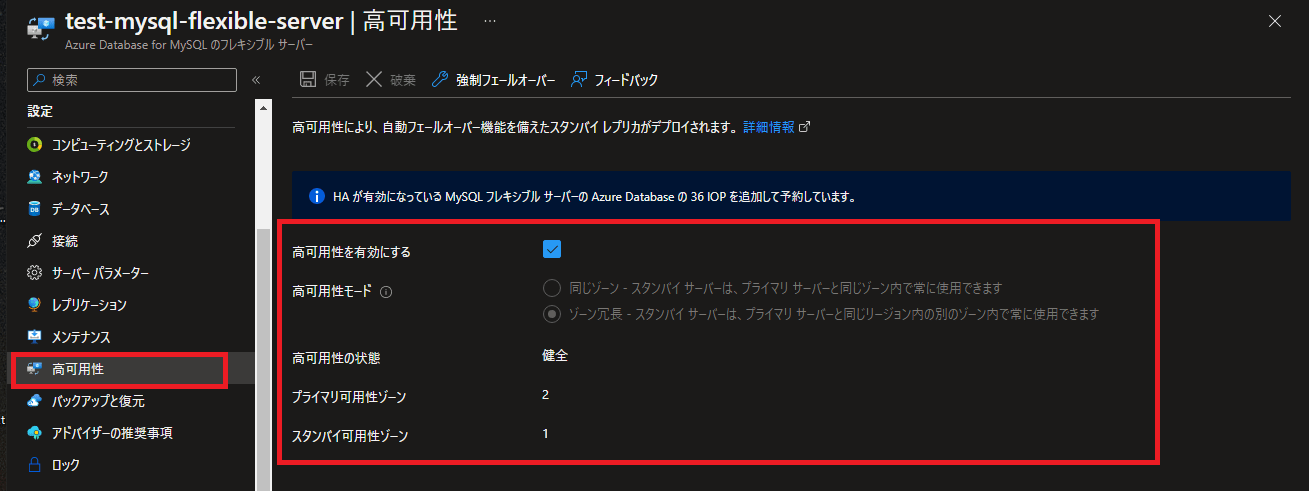Click the バックアップと復元 cloud icon
Viewport: 1309px width, 491px height.
pos(34,401)
